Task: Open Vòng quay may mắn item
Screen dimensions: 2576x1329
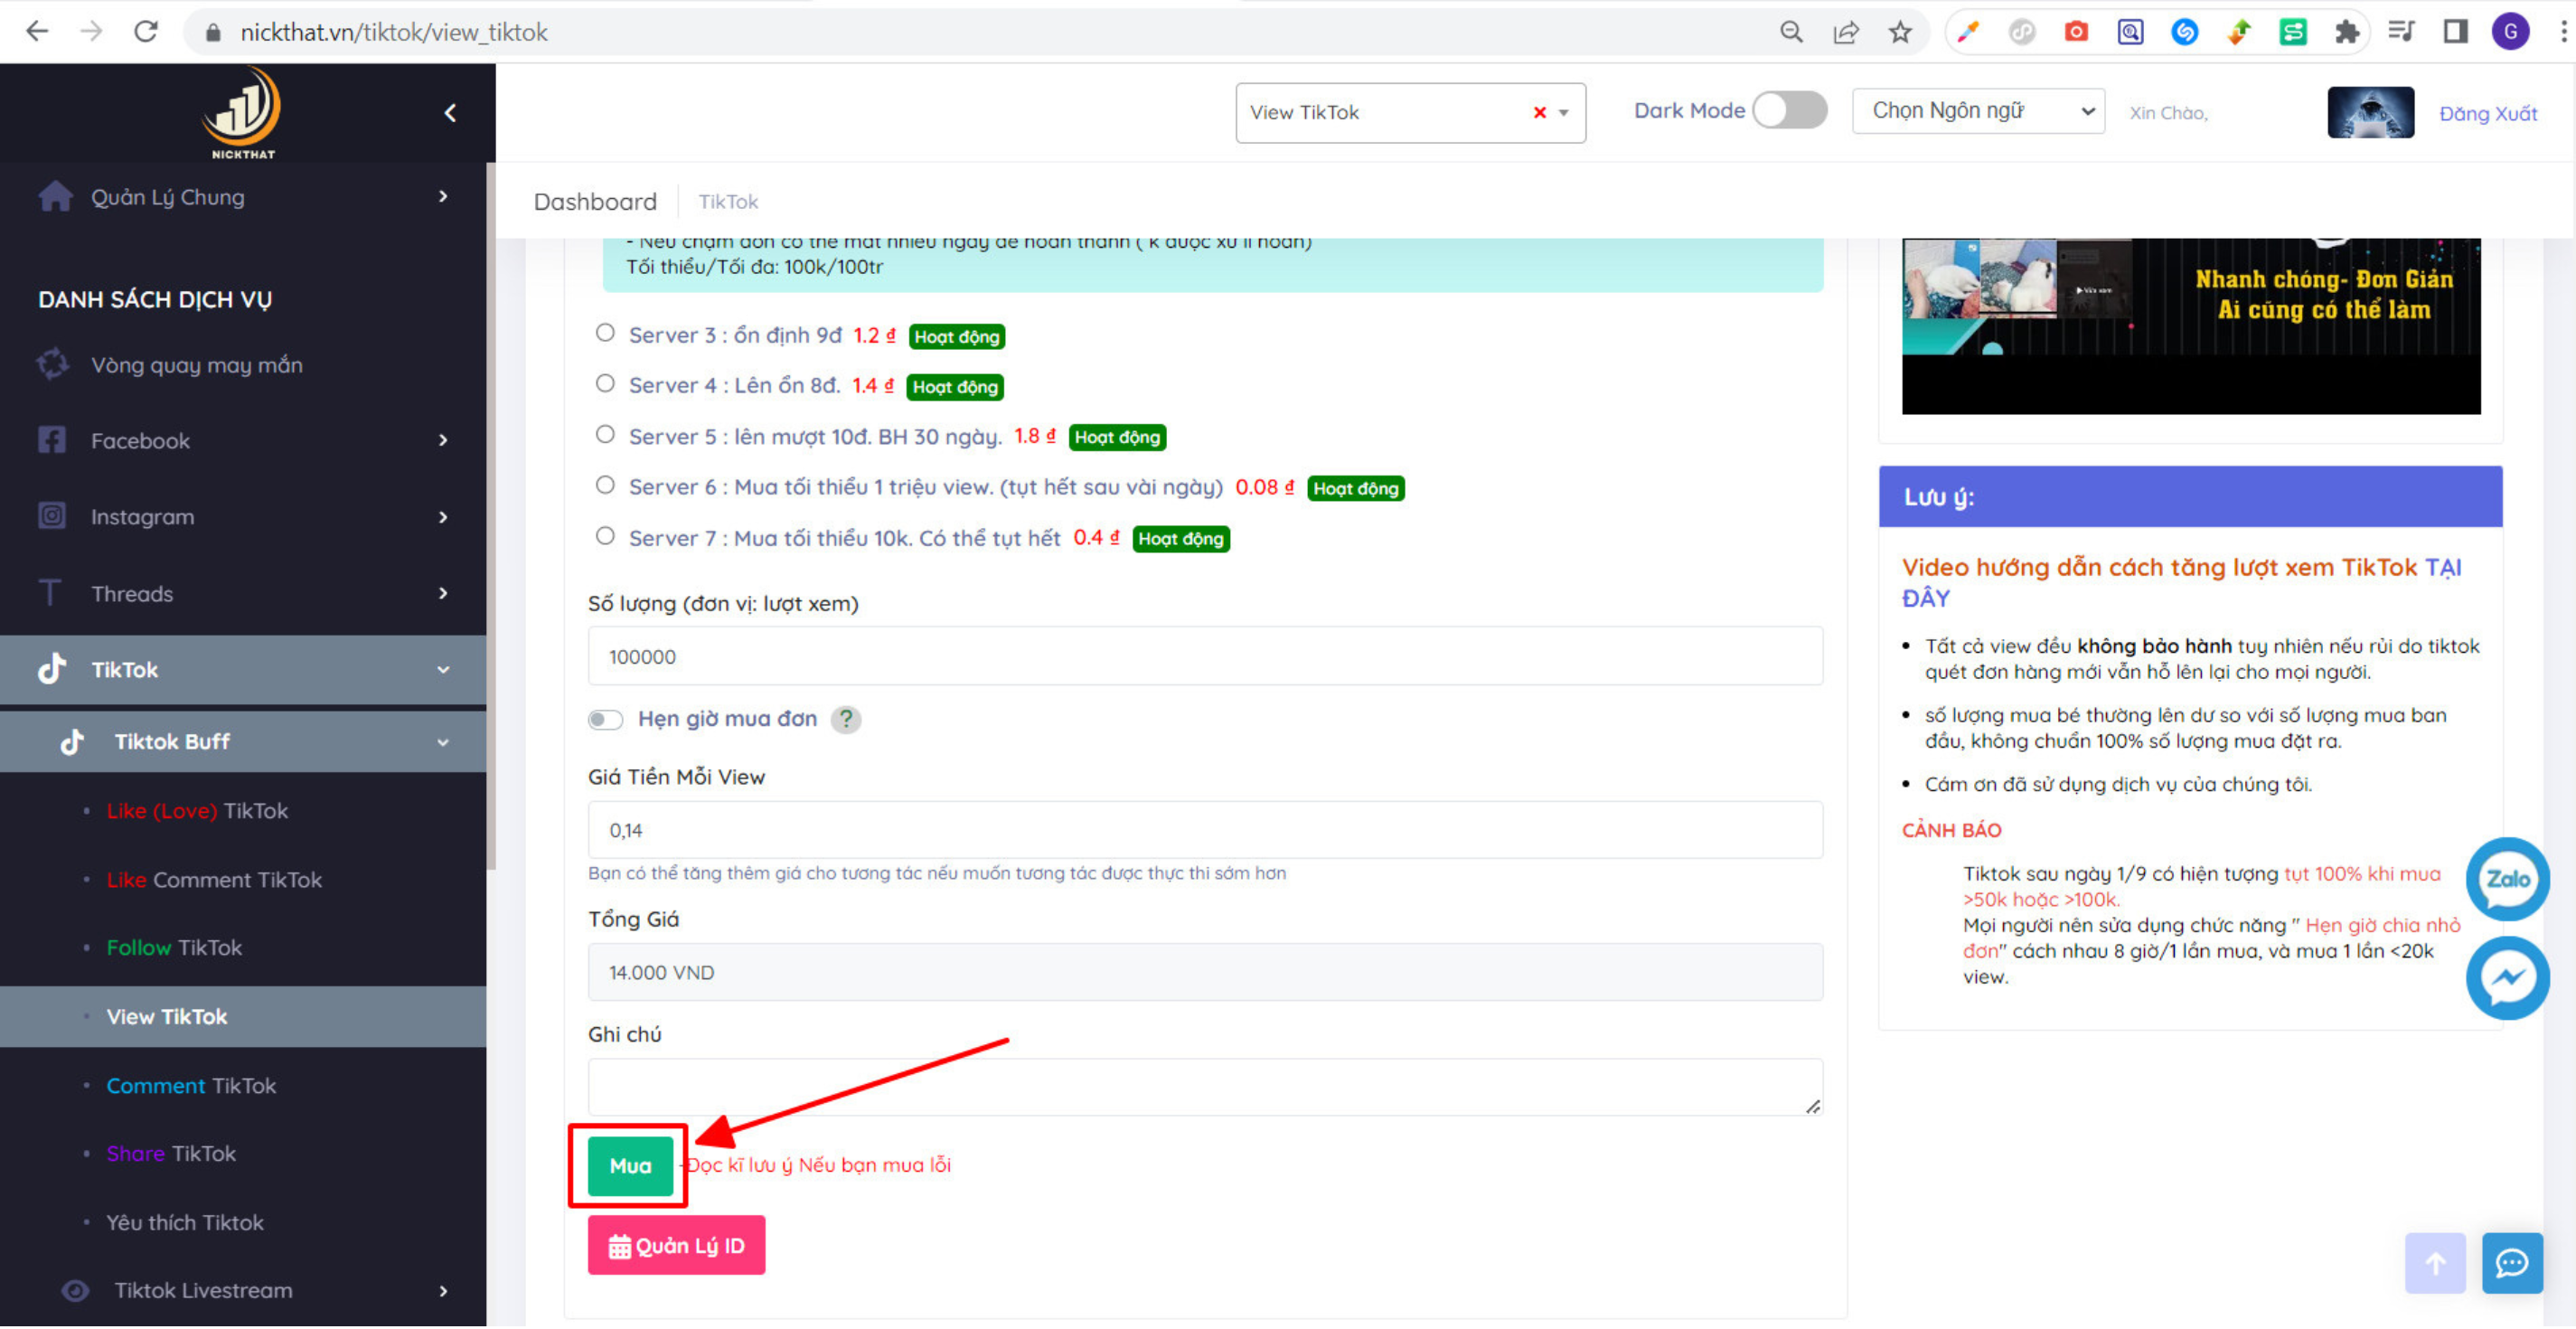Action: click(196, 365)
